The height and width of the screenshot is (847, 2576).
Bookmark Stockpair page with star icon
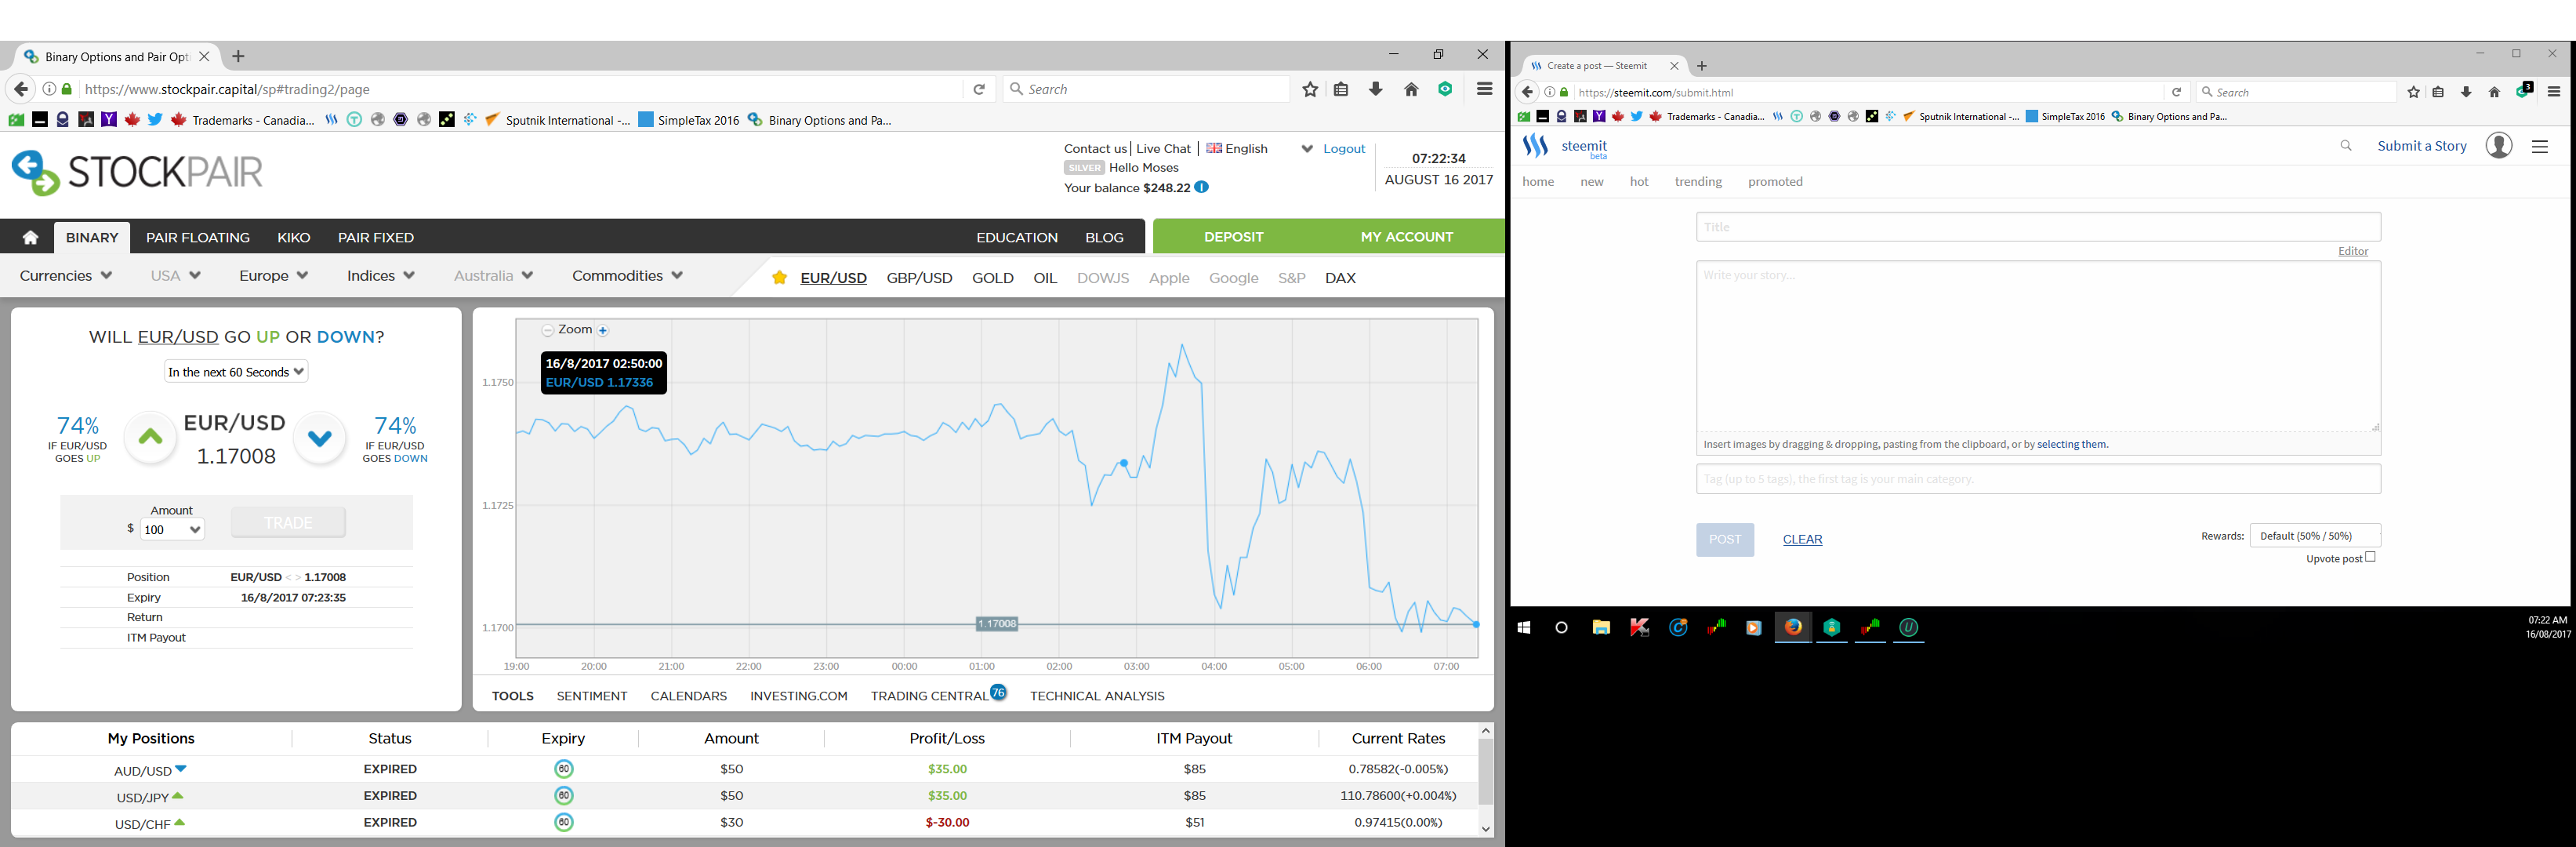pyautogui.click(x=1310, y=89)
